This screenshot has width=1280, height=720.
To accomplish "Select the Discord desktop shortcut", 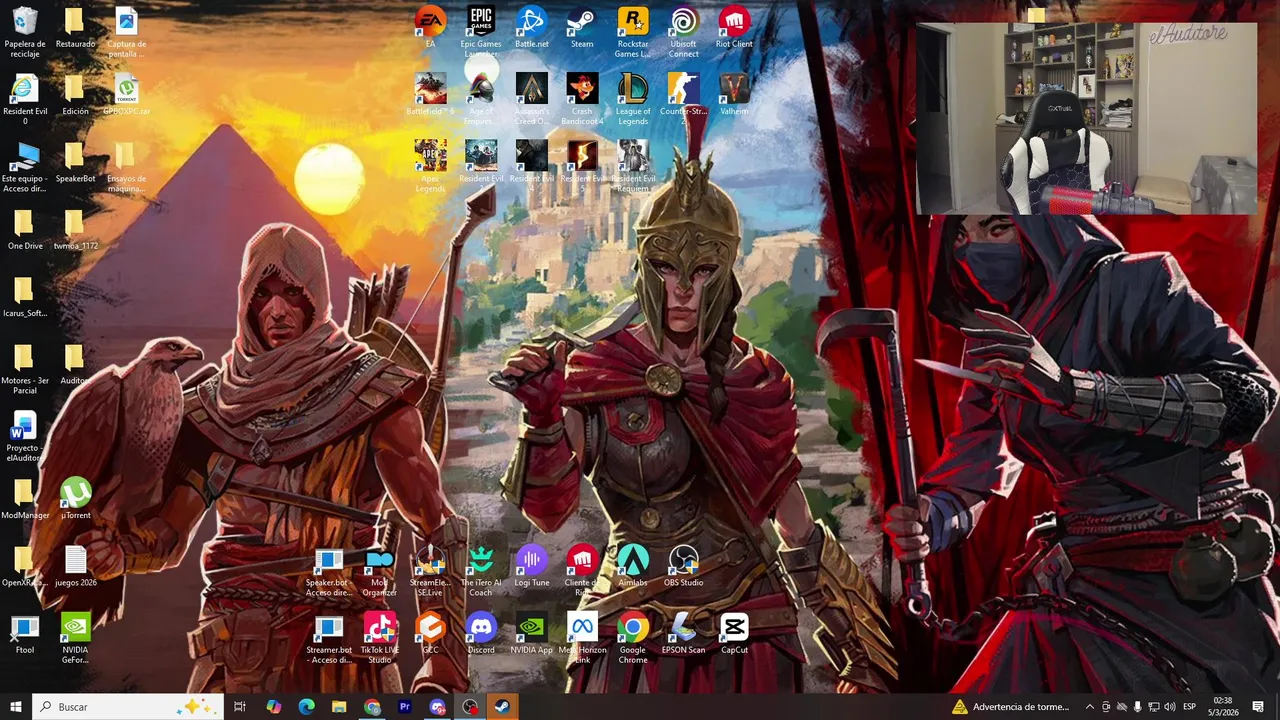I will (x=481, y=634).
